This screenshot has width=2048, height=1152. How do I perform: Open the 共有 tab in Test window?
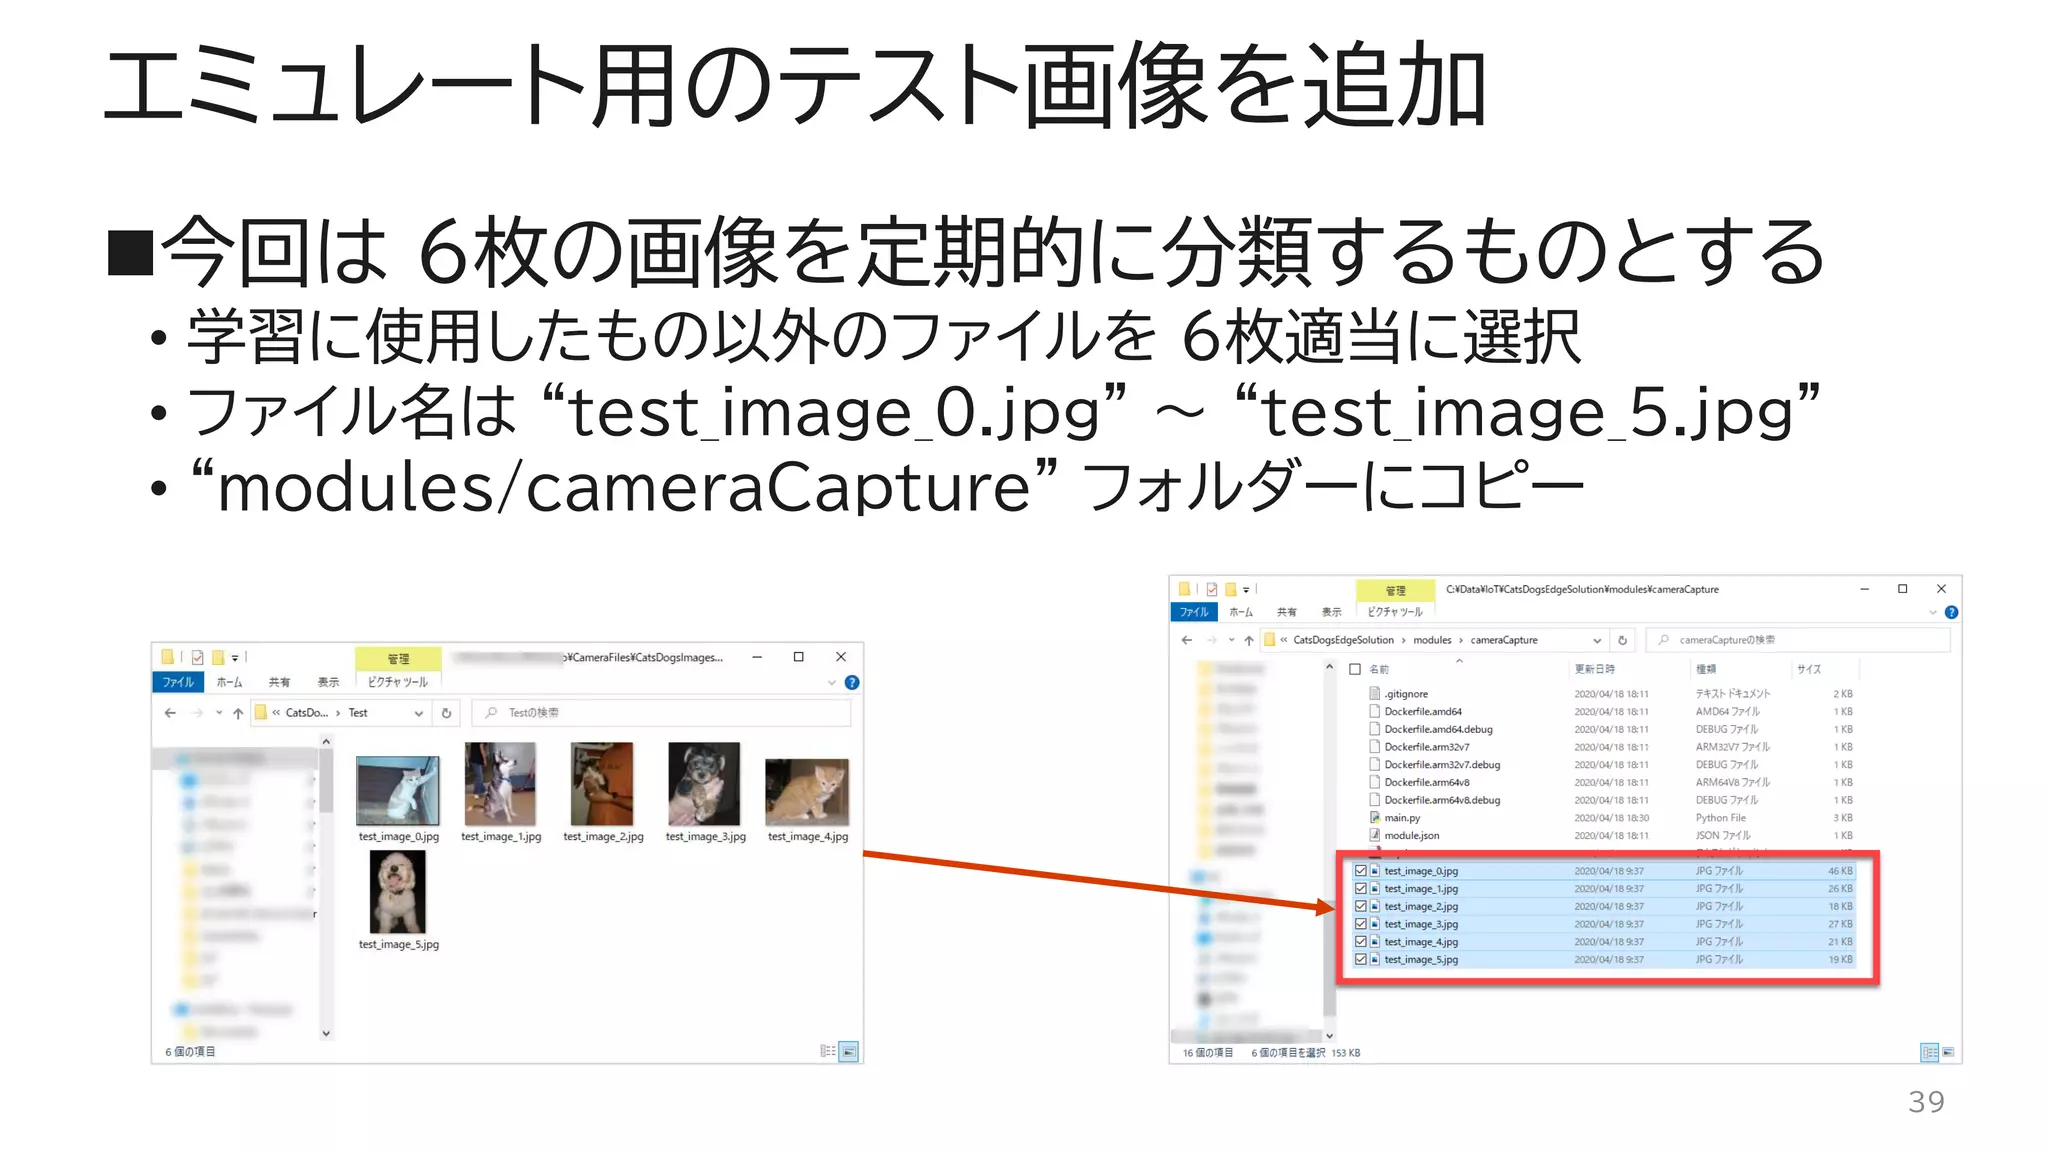coord(279,682)
